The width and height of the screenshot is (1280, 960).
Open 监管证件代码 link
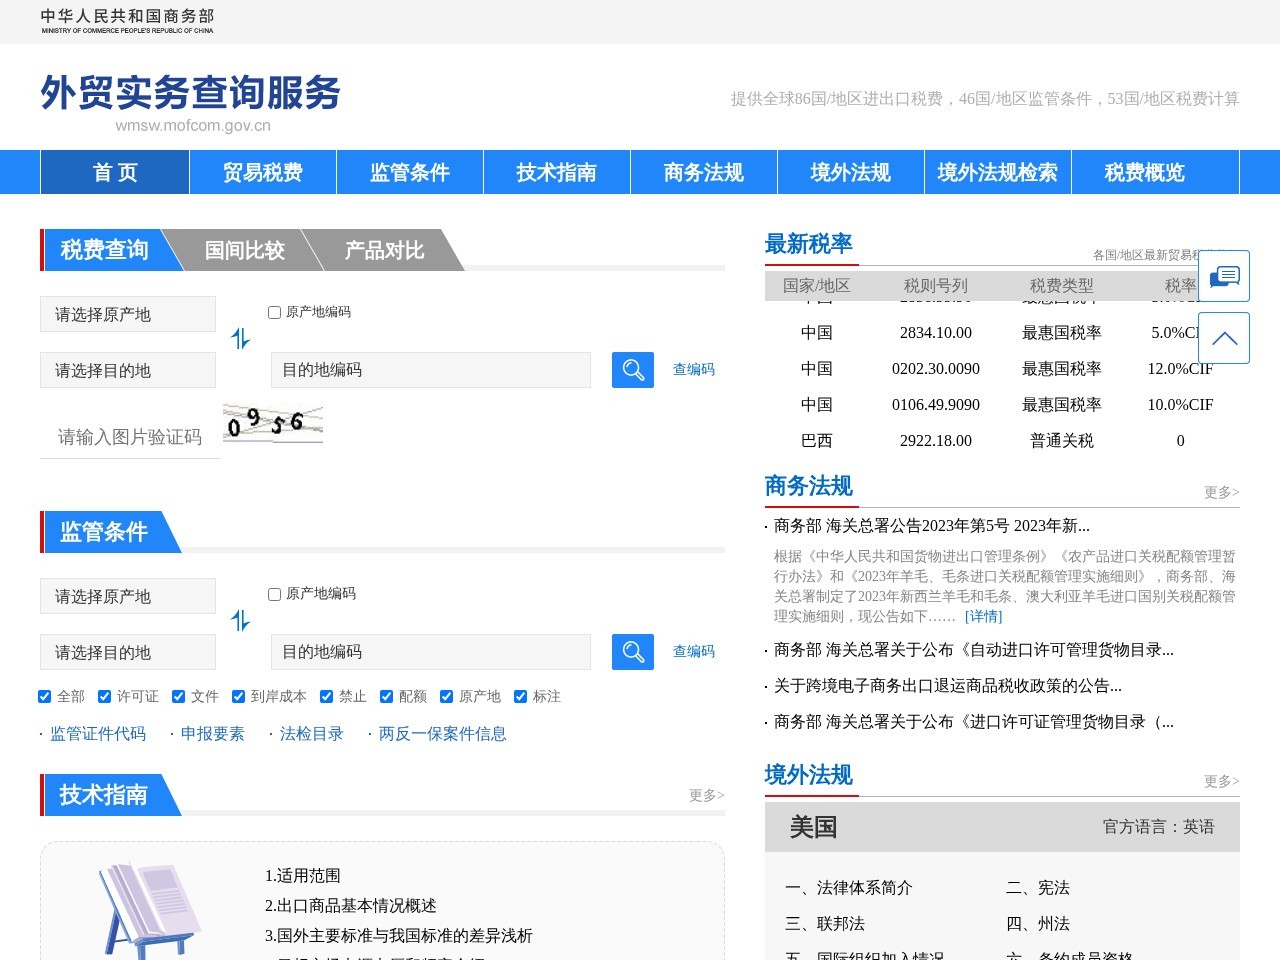(x=98, y=734)
